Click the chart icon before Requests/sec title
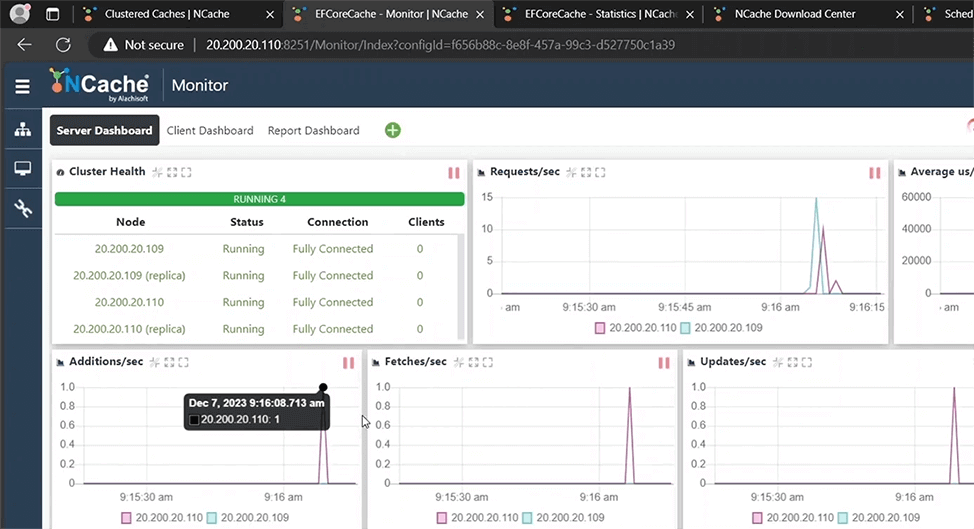The image size is (974, 529). pos(481,173)
